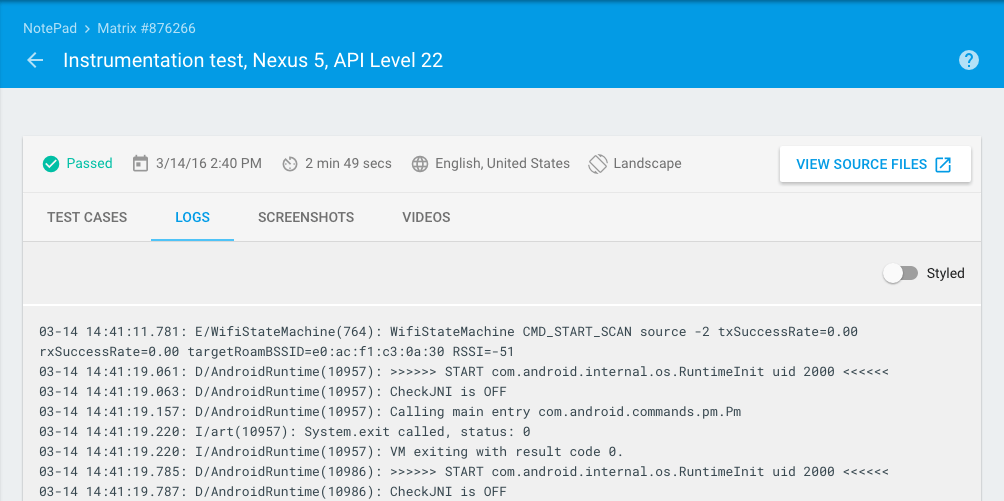Switch to the Test Cases tab

87,217
